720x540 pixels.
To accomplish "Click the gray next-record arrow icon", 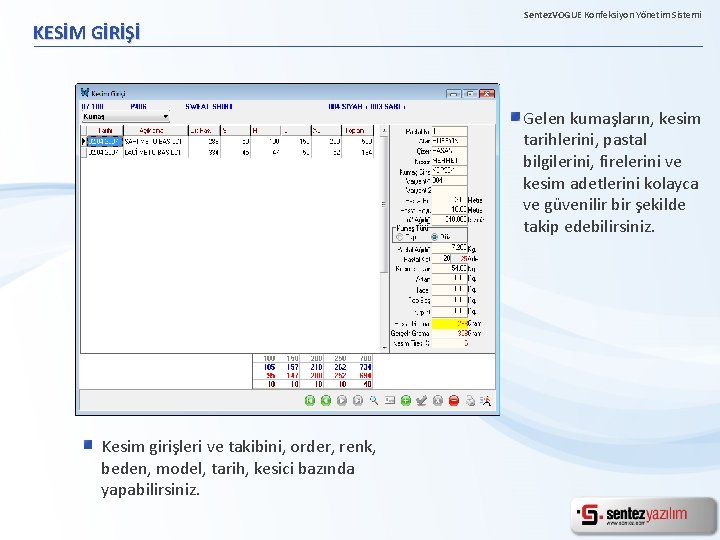I will [x=342, y=400].
